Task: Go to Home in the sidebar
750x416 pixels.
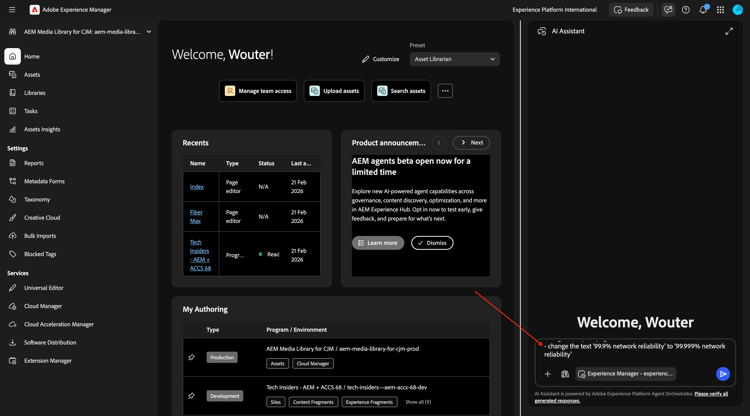Action: point(32,56)
